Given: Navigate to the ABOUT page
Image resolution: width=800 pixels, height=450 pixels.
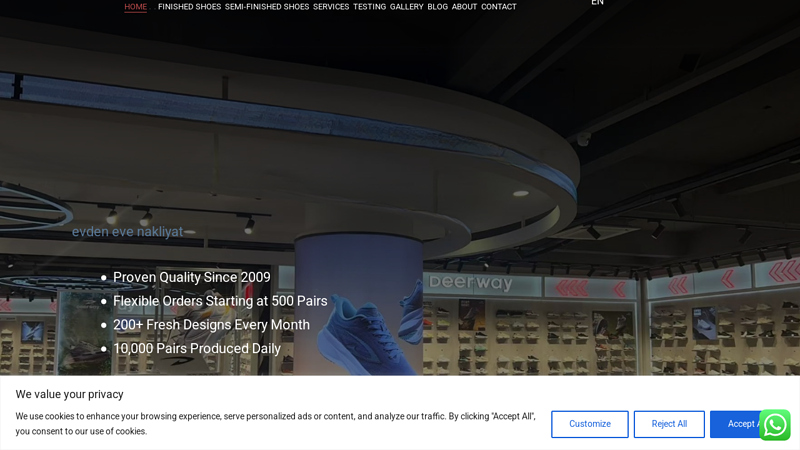Looking at the screenshot, I should [x=464, y=7].
